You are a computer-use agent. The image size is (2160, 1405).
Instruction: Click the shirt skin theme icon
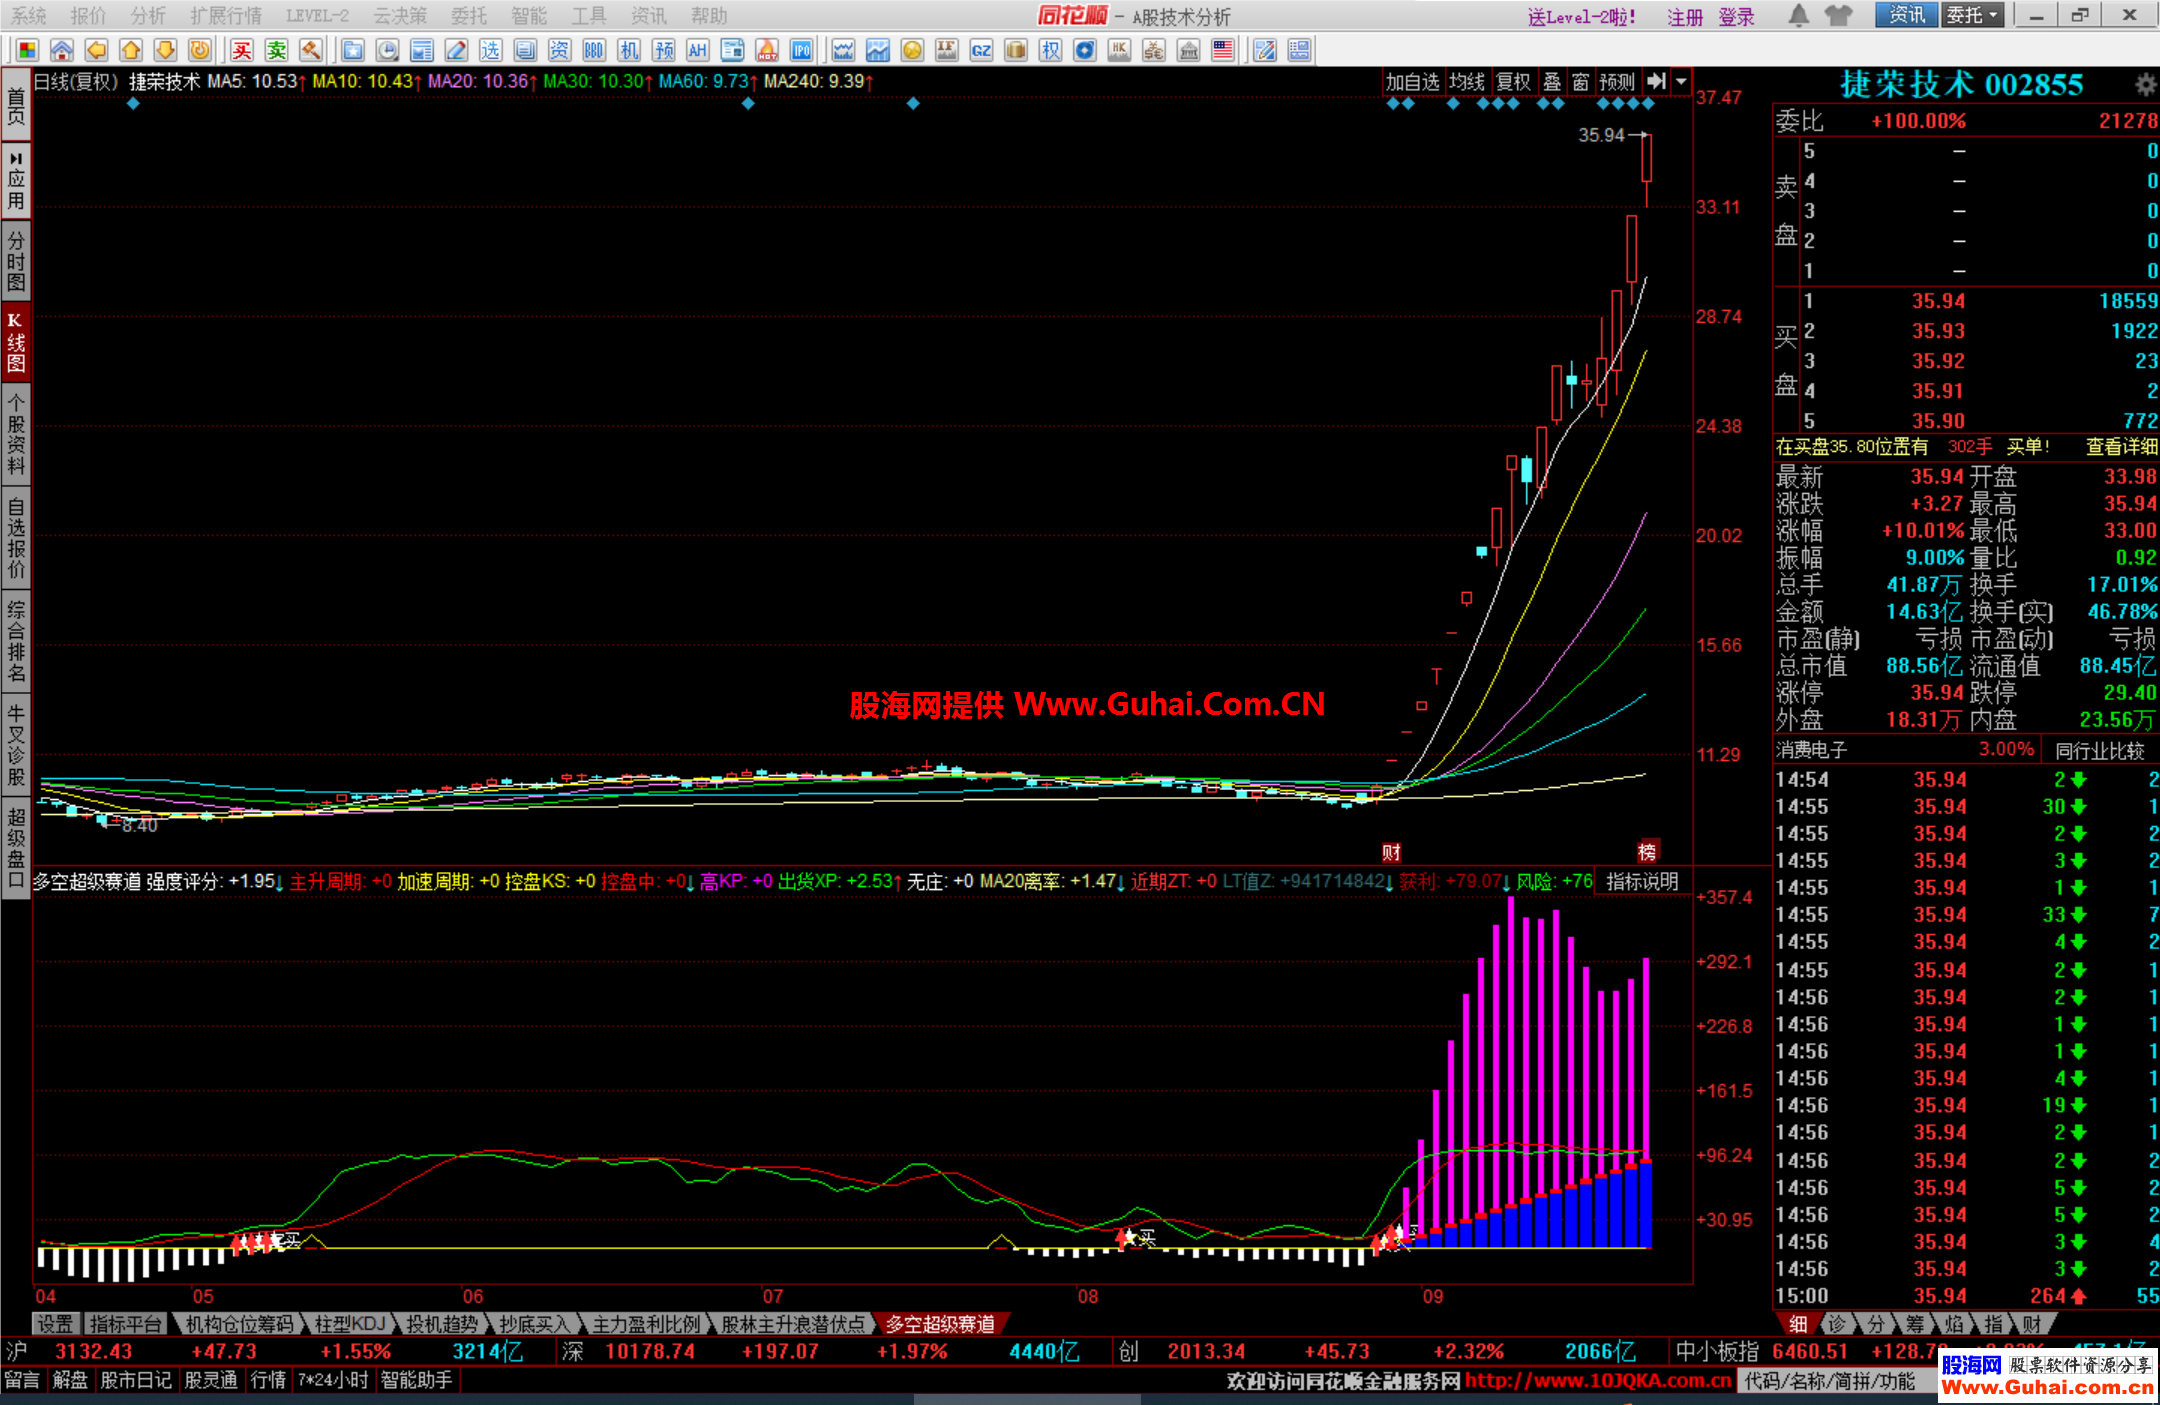[1838, 15]
